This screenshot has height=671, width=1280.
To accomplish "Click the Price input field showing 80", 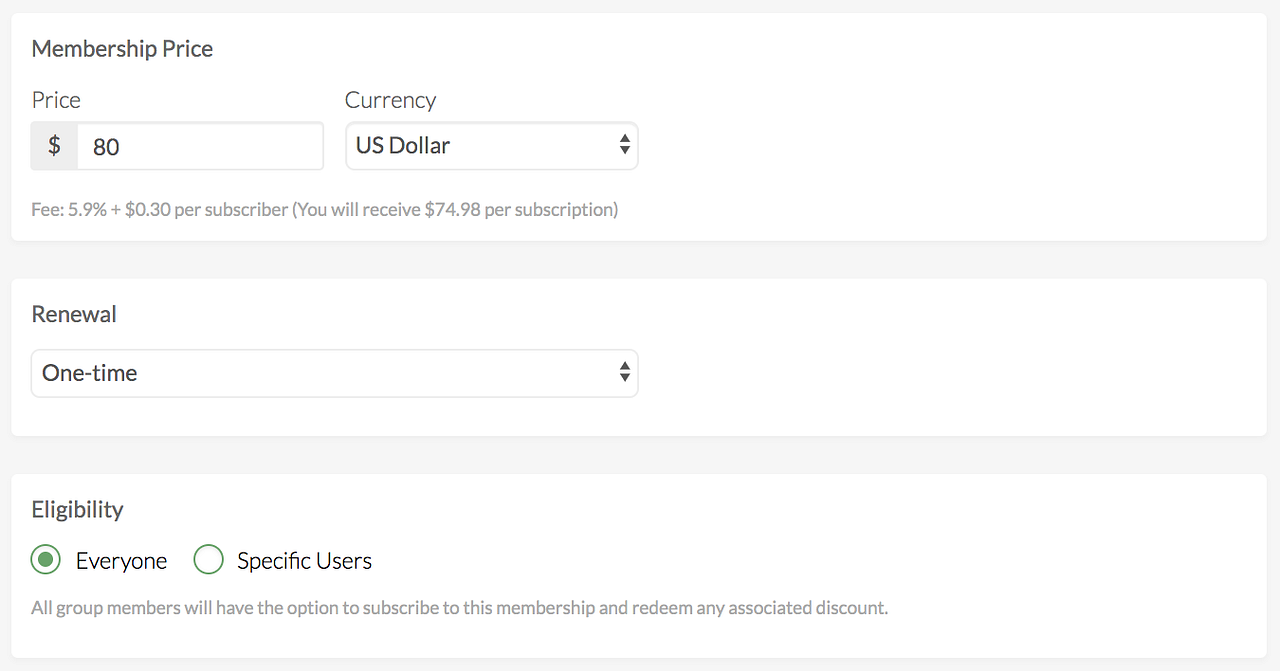I will click(x=200, y=147).
